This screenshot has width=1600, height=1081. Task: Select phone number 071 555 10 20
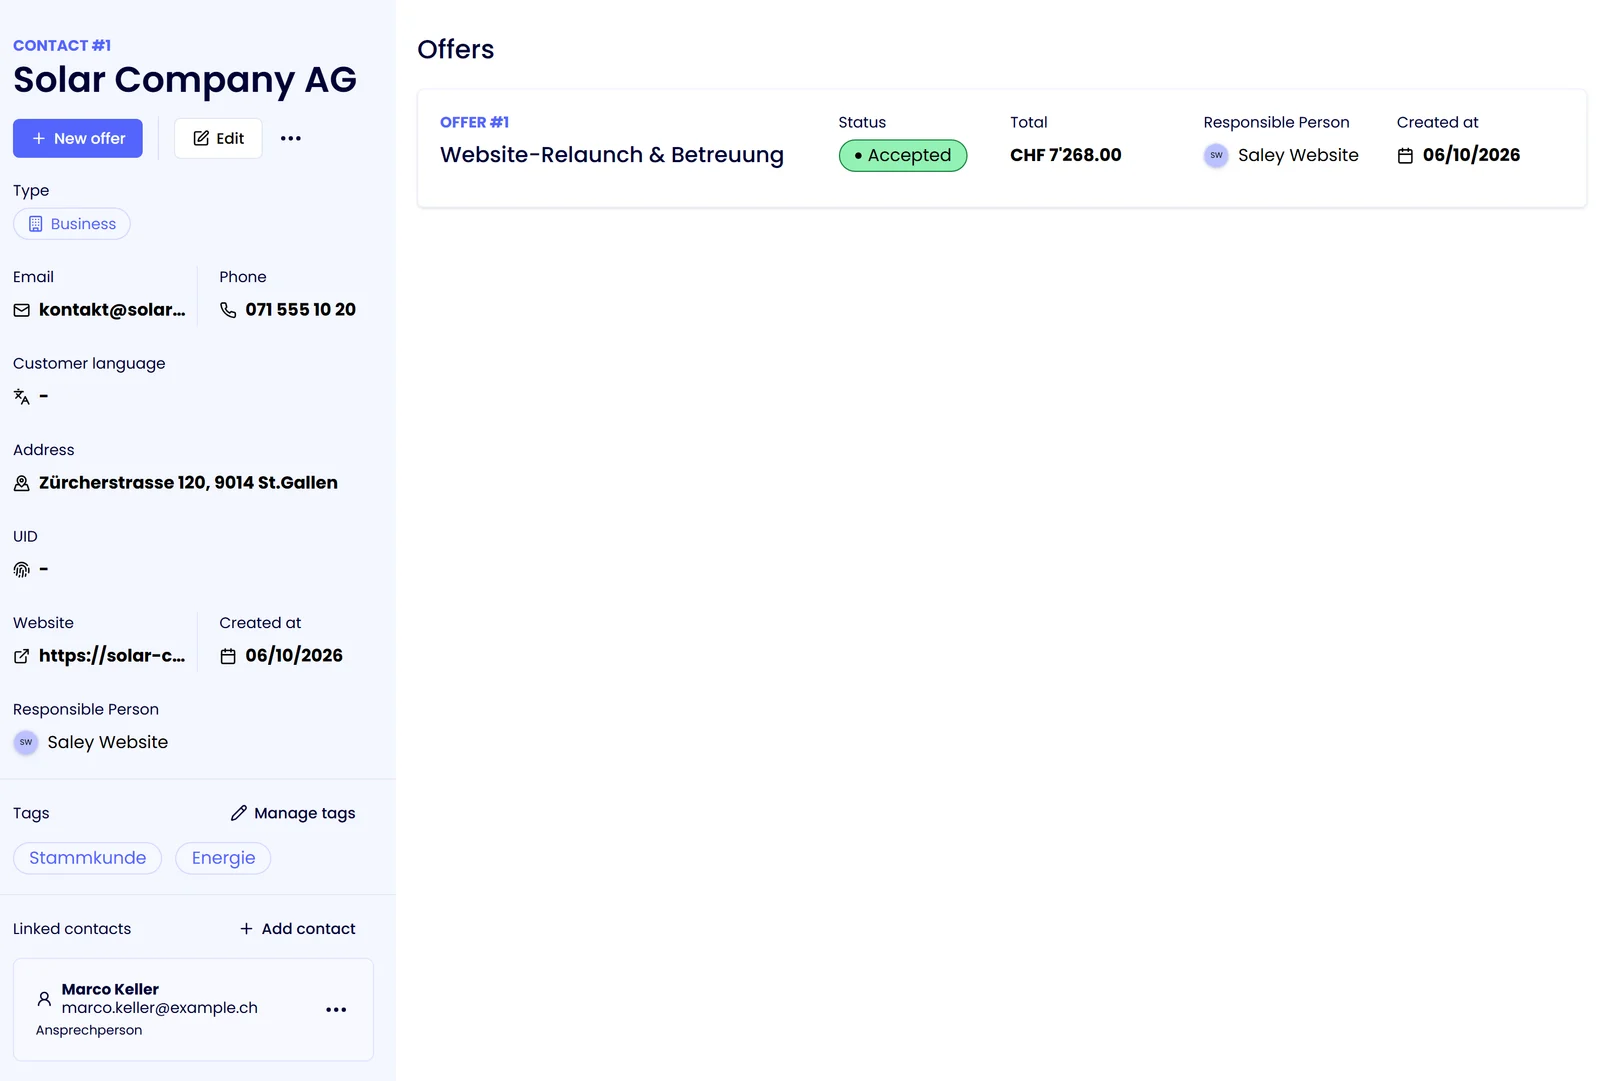300,310
